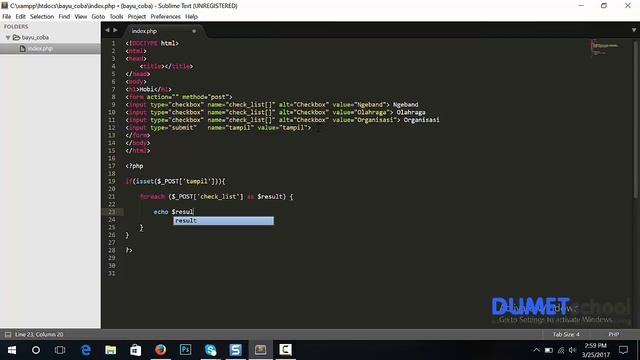Screen dimensions: 640x360
Task: Open Camtasia recorder taskbar icon
Action: (x=285, y=350)
